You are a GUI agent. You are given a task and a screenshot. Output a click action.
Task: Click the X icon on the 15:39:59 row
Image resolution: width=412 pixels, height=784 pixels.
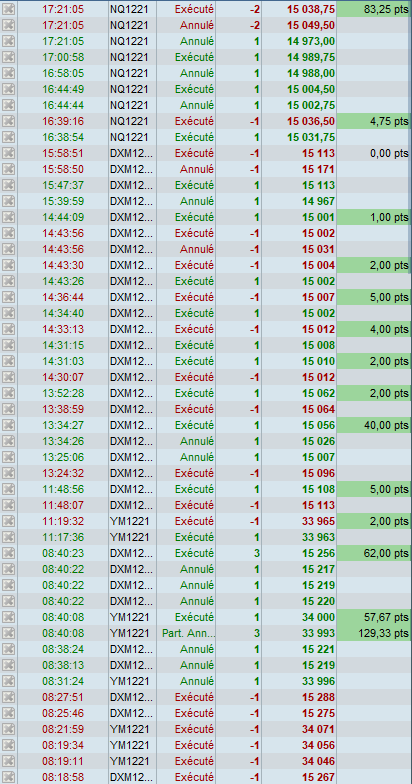[x=8, y=201]
